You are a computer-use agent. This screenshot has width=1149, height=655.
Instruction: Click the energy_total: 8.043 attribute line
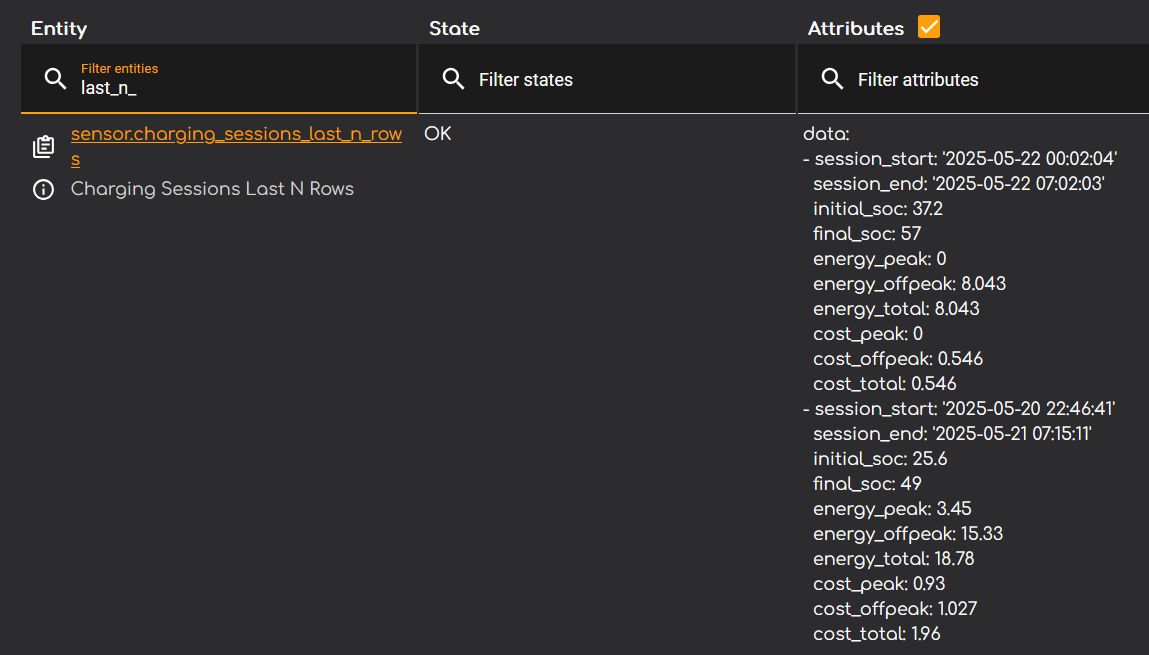(x=896, y=309)
